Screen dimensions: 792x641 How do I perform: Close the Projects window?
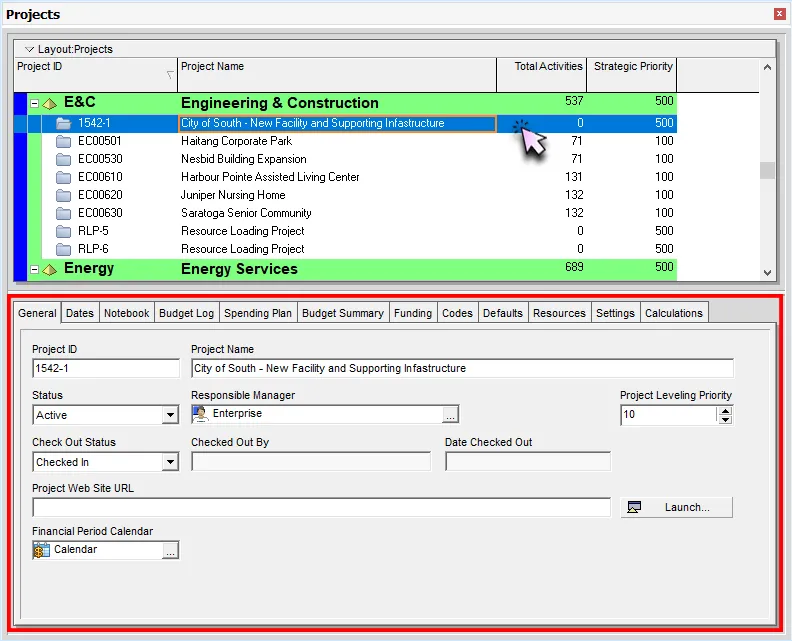point(779,14)
